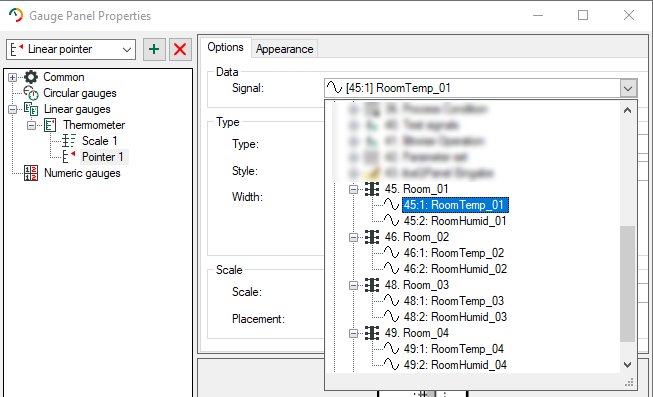Collapse the 49. Room_04 group
Viewport: 653px width, 397px height.
click(353, 333)
